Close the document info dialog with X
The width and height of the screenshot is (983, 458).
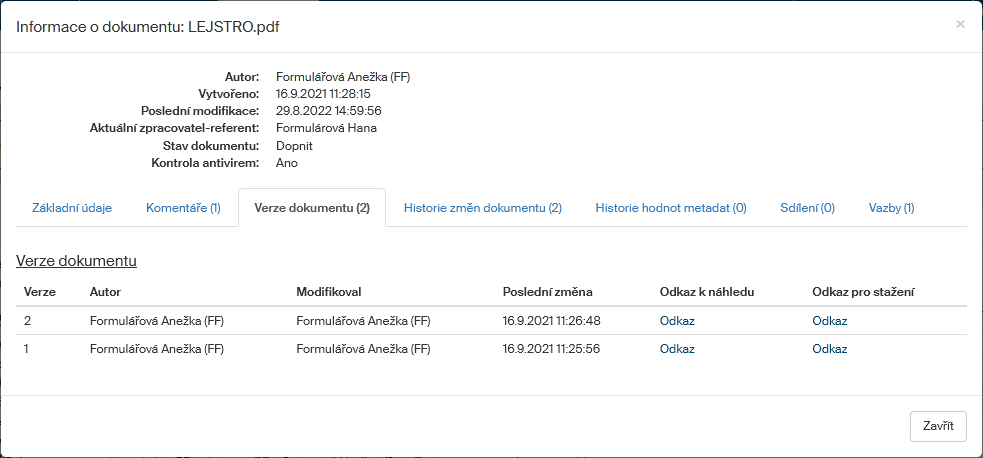[x=960, y=24]
